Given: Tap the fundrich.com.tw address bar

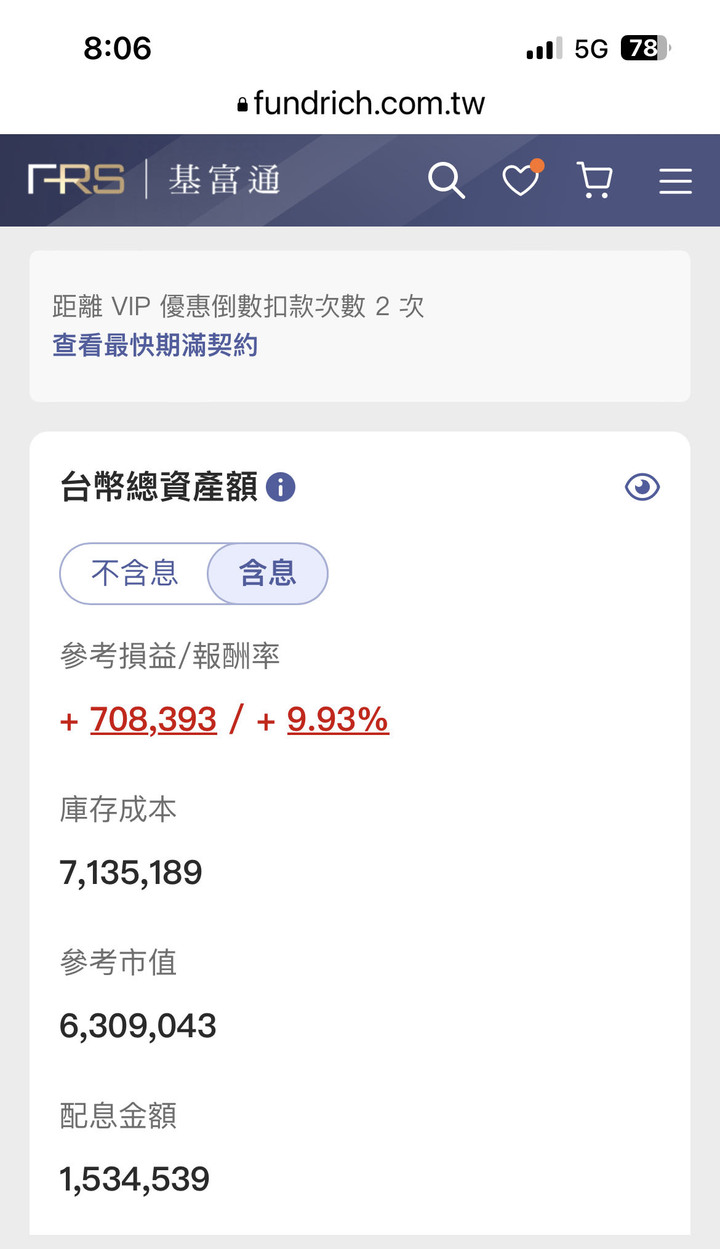Looking at the screenshot, I should click(x=360, y=103).
